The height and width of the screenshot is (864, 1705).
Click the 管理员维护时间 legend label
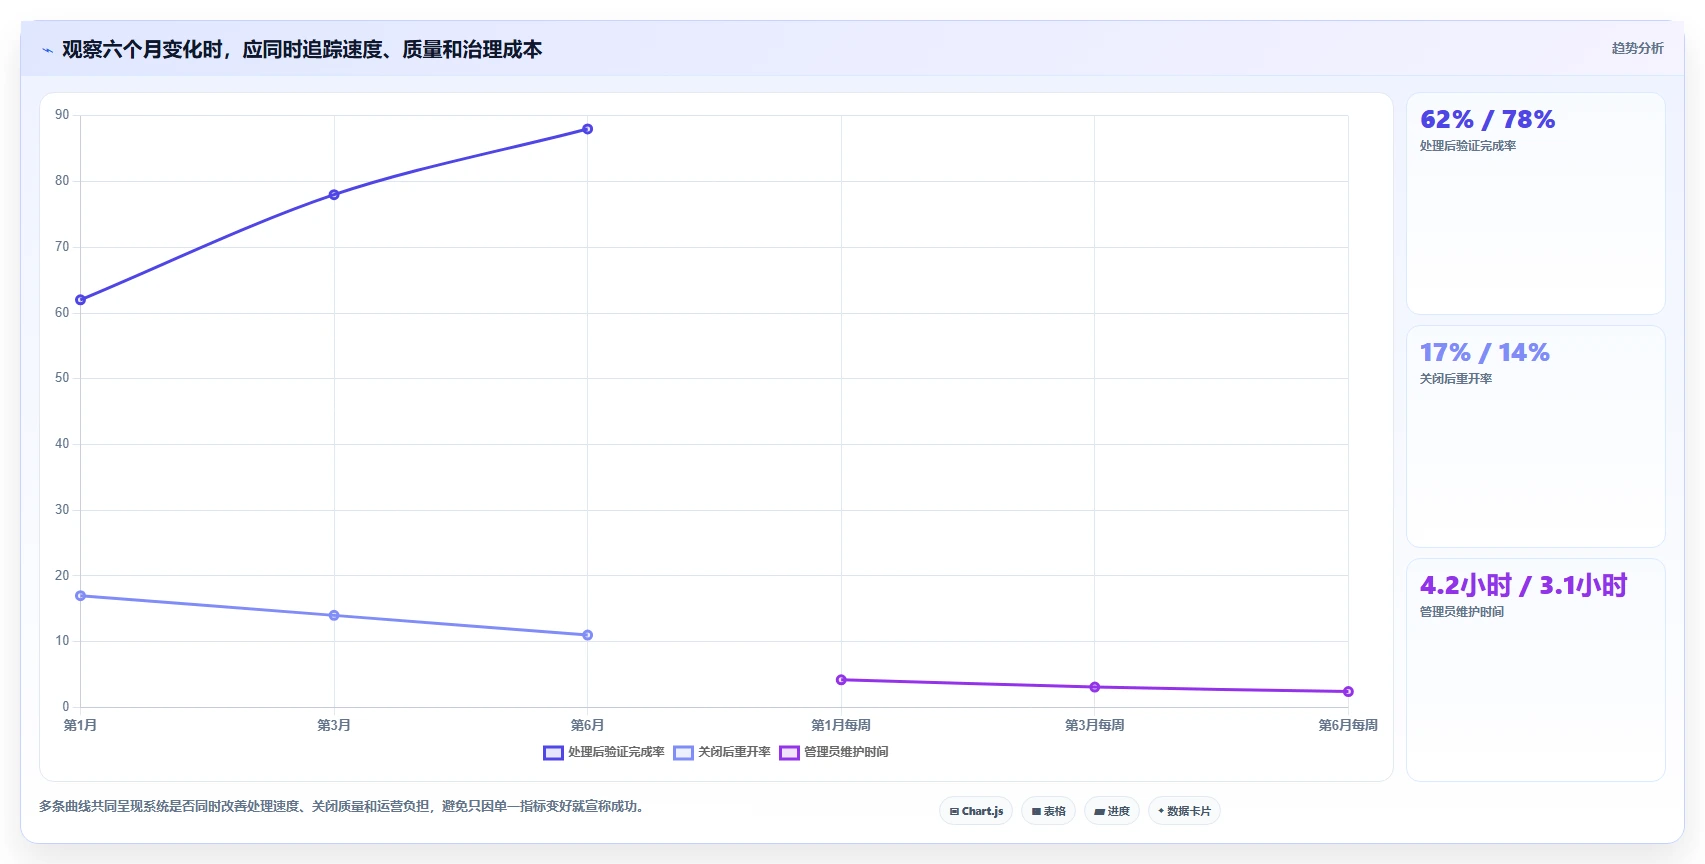846,752
